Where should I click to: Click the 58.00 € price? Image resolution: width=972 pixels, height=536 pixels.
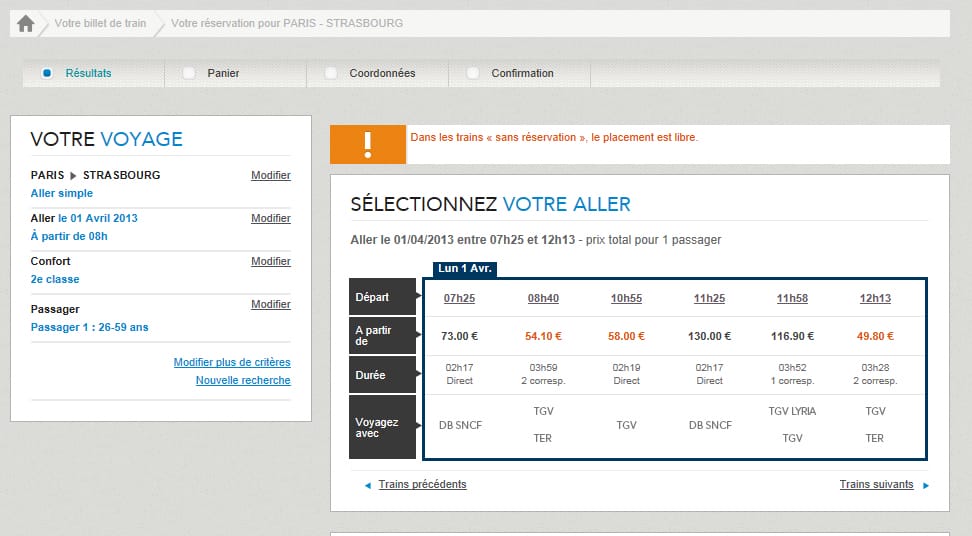626,336
